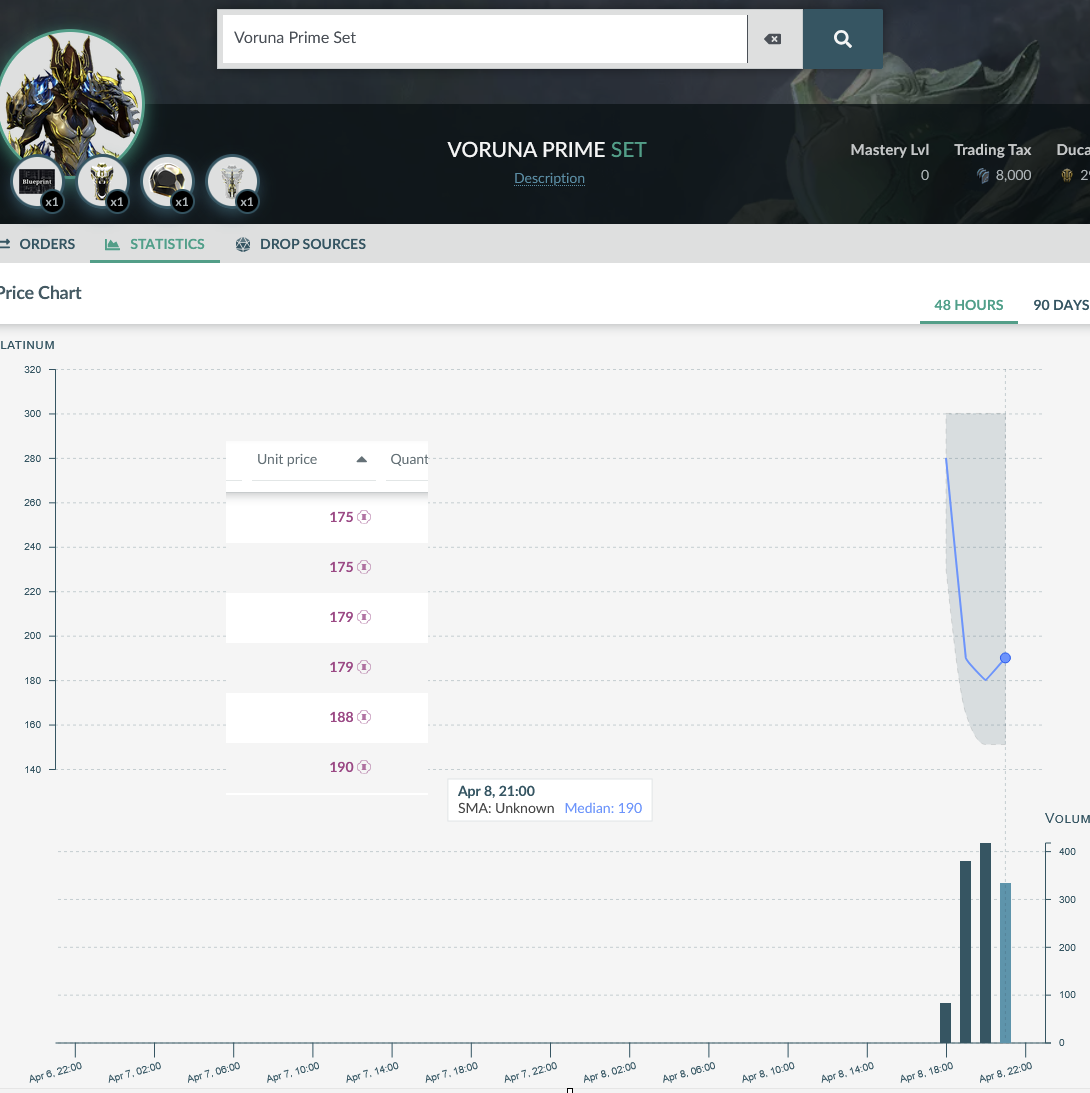Click the tallest dark volume bar

click(985, 942)
